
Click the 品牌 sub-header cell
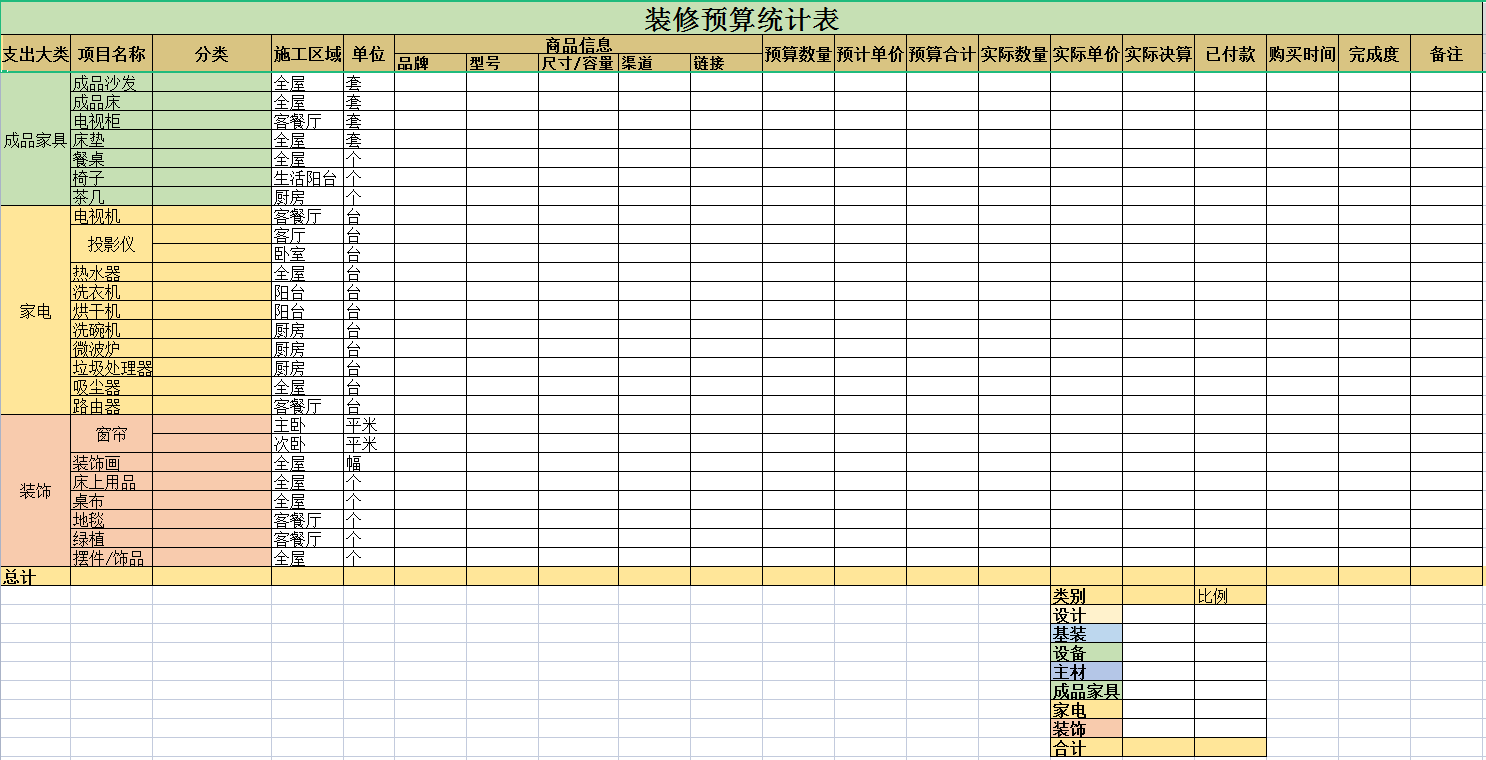click(430, 63)
